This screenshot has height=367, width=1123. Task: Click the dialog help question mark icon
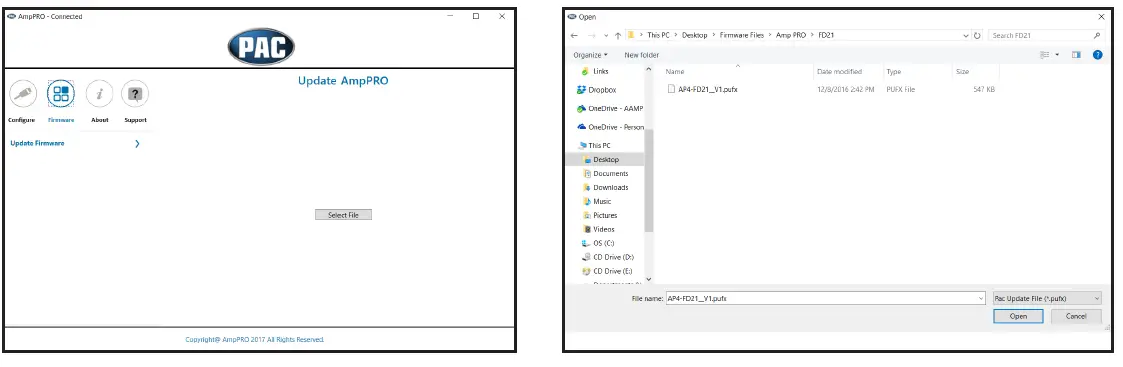(x=1097, y=54)
